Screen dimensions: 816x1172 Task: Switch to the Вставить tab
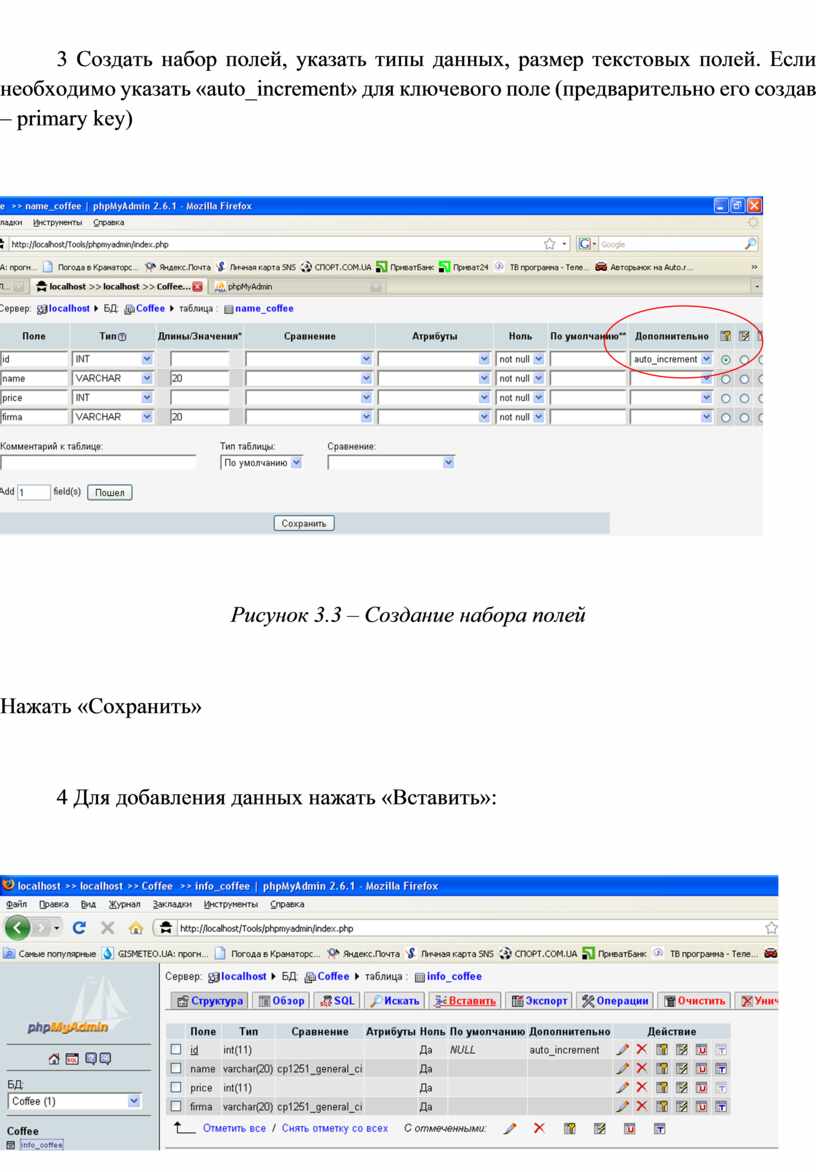tap(465, 1000)
